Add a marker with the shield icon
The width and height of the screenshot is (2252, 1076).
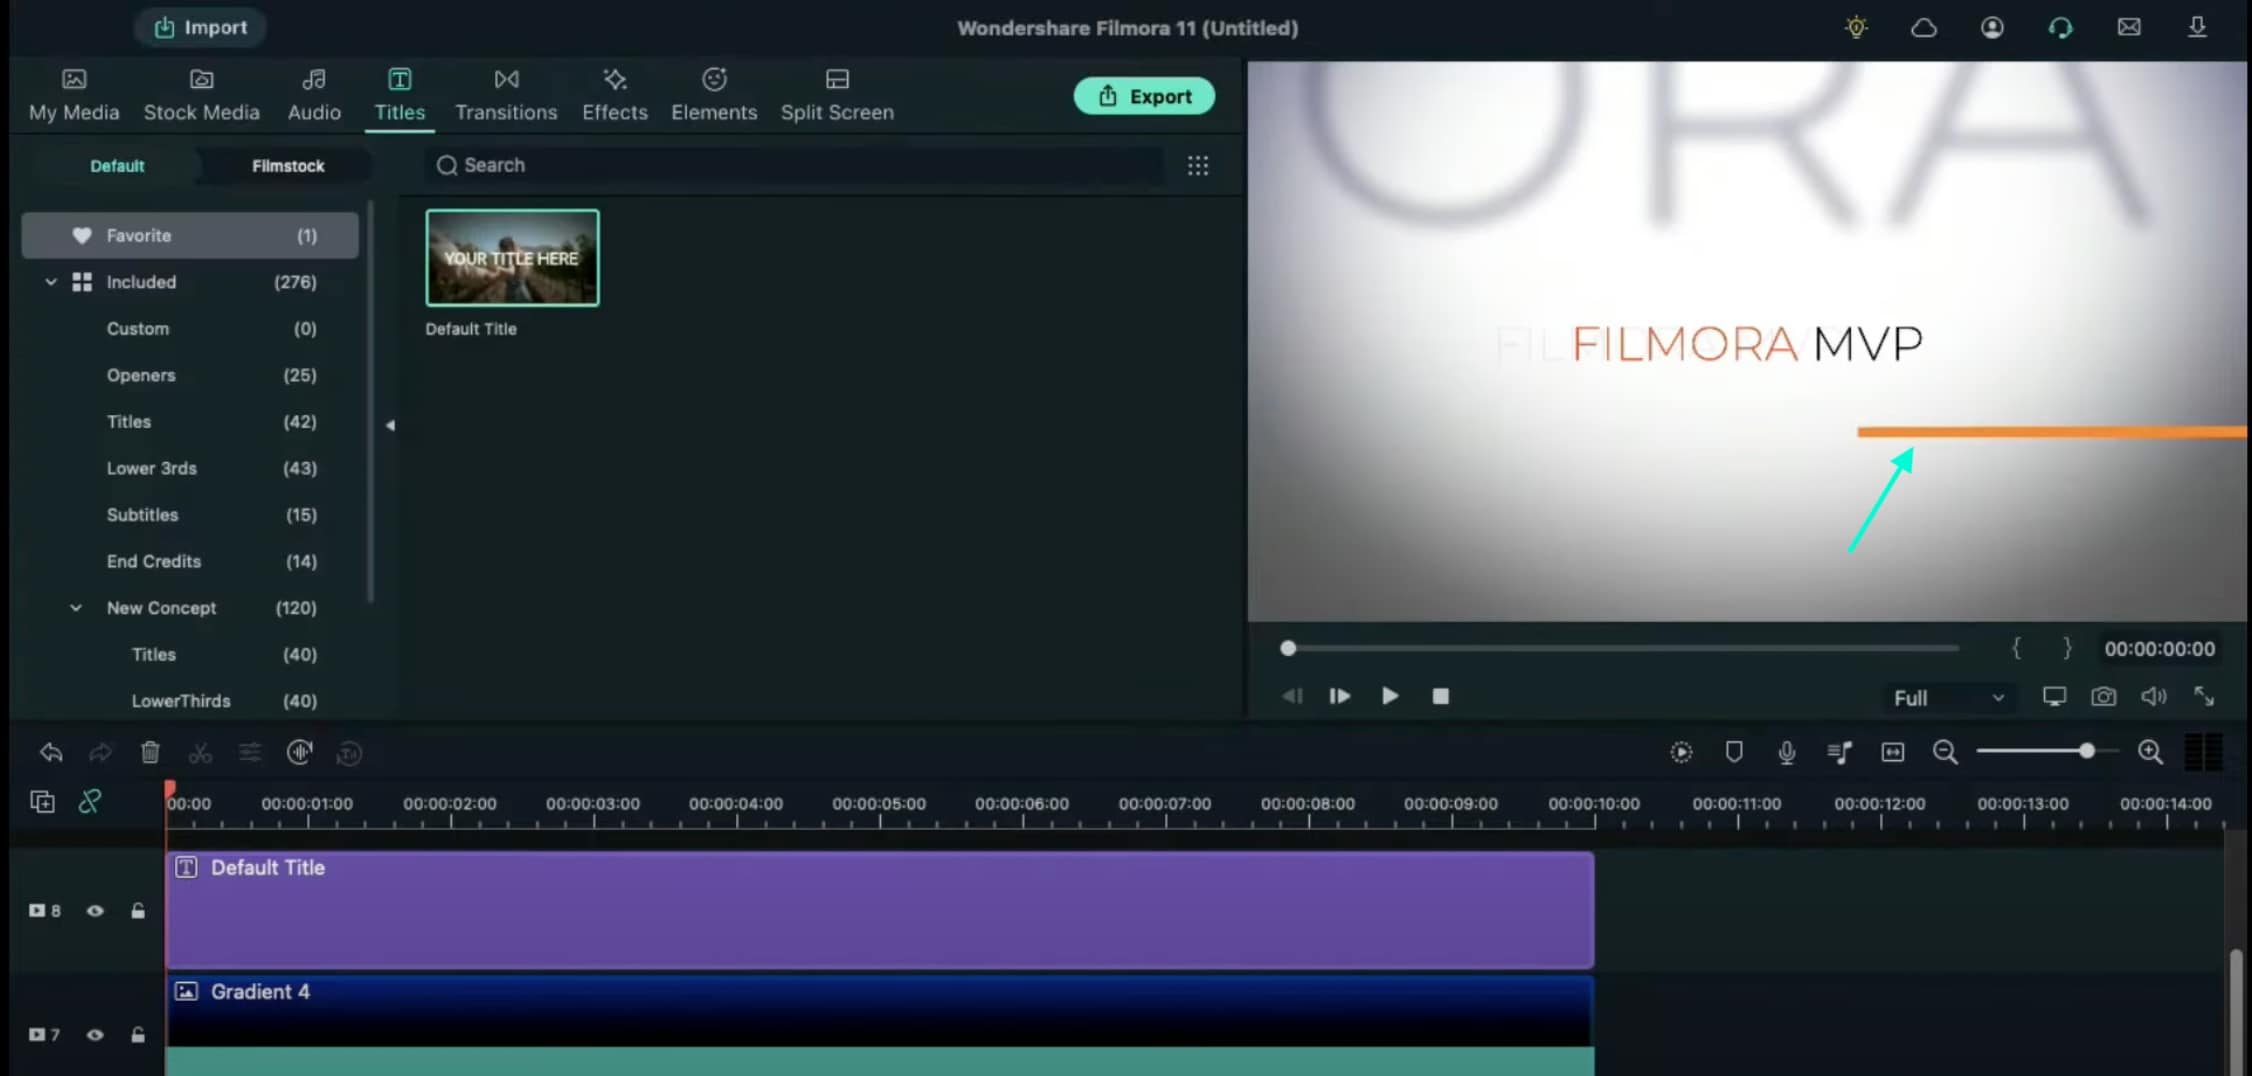[1734, 752]
